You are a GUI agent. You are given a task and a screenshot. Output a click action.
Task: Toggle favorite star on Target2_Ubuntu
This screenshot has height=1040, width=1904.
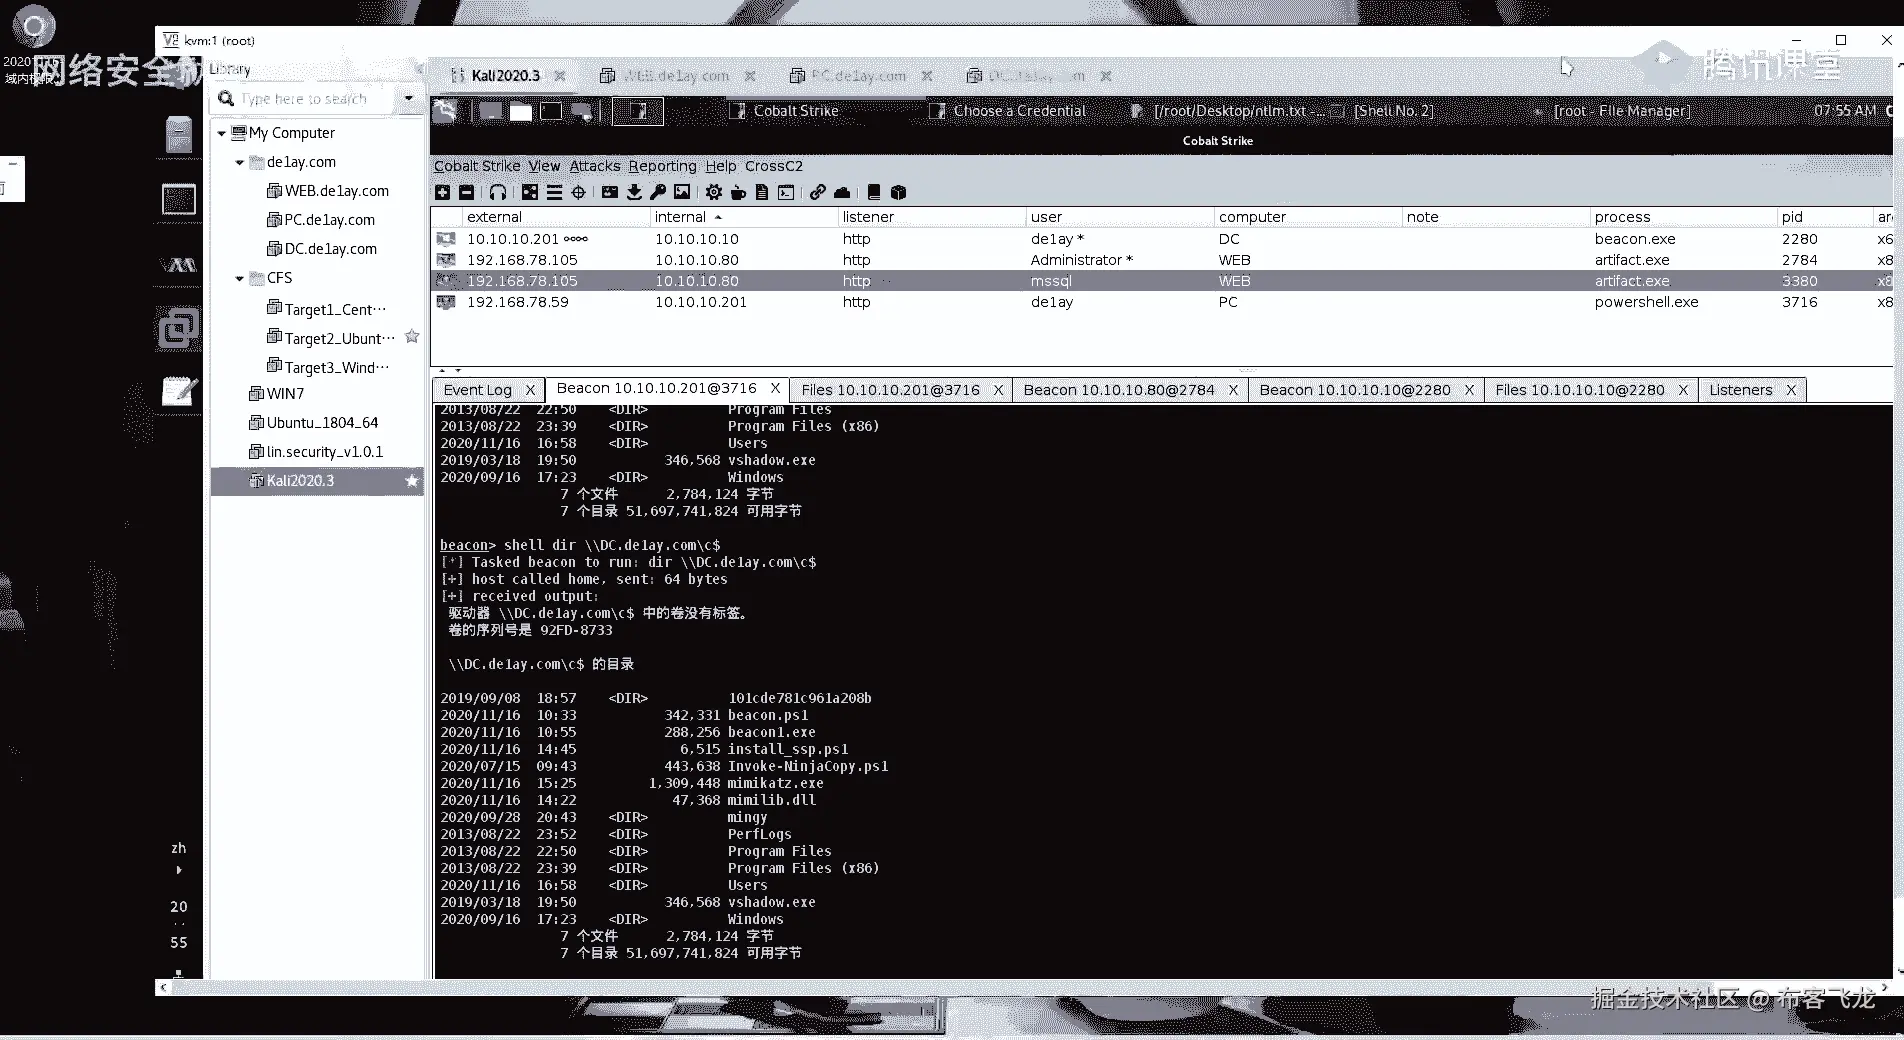411,337
